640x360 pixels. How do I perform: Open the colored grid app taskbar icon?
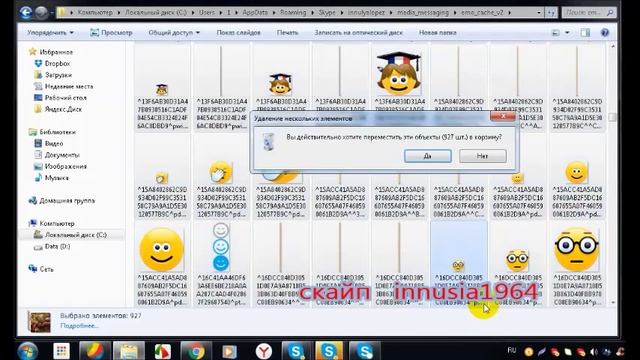coord(61,351)
